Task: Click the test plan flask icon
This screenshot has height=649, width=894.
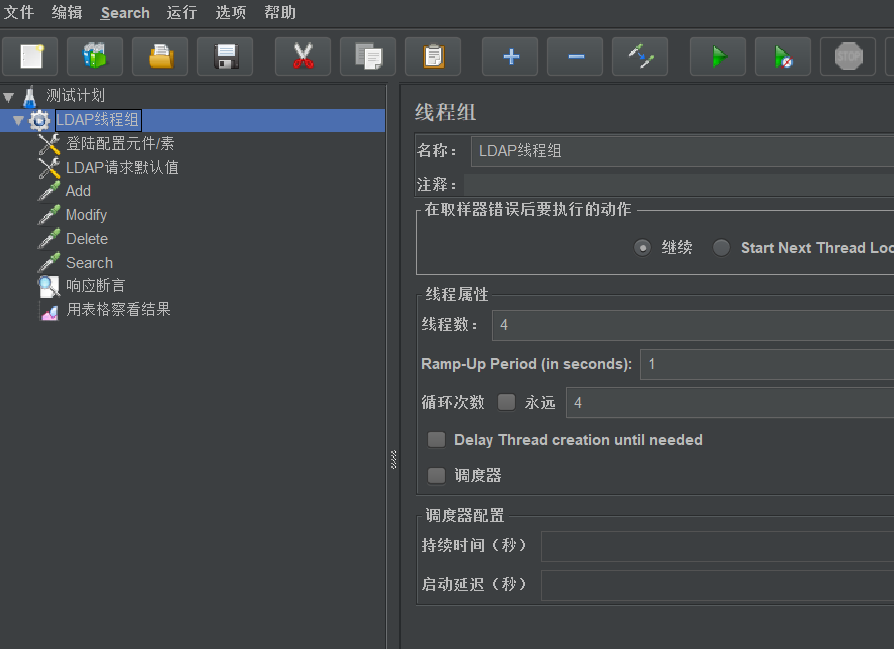Action: pyautogui.click(x=30, y=96)
